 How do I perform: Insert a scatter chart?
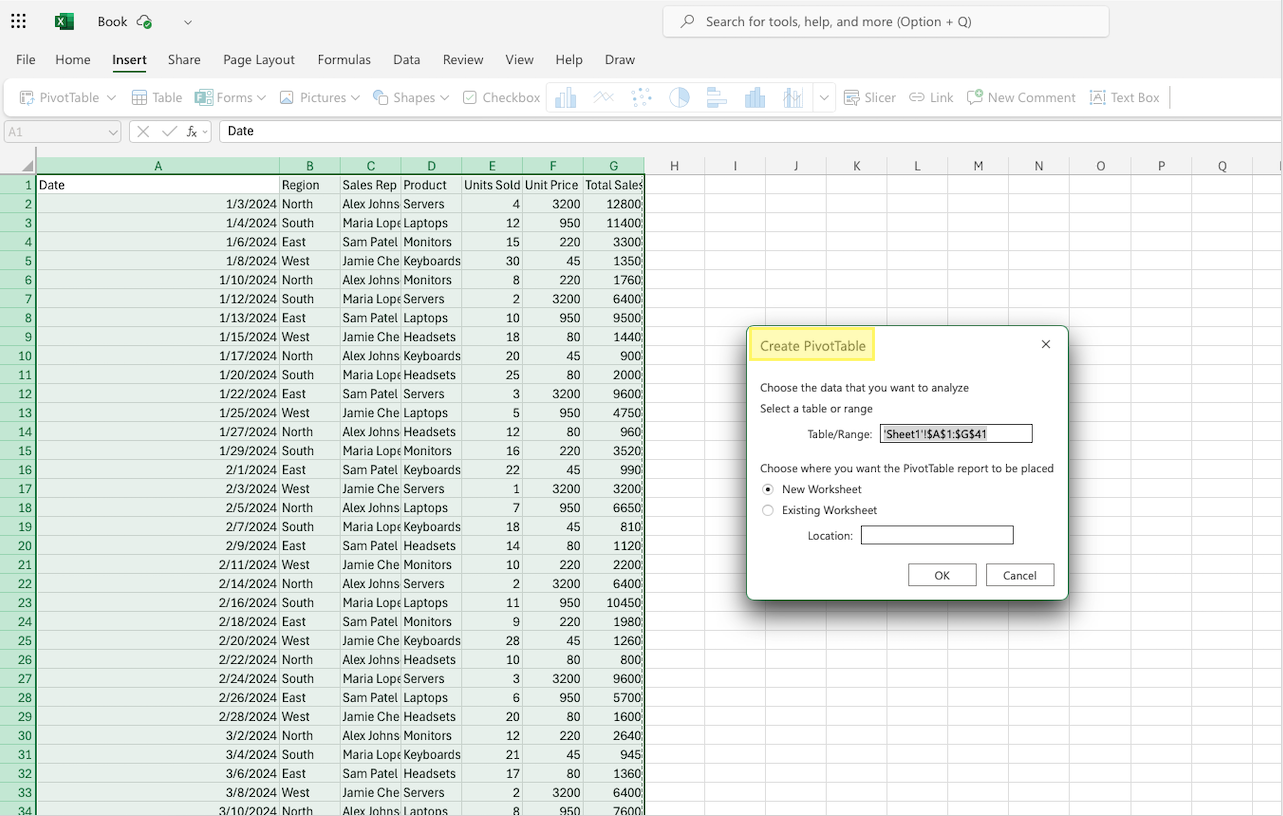[x=641, y=97]
